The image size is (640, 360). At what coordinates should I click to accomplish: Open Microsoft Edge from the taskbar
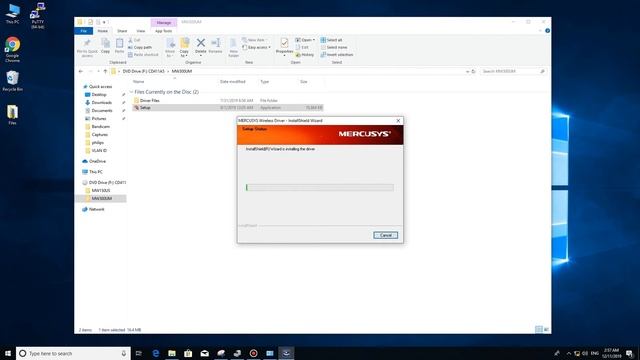[156, 353]
